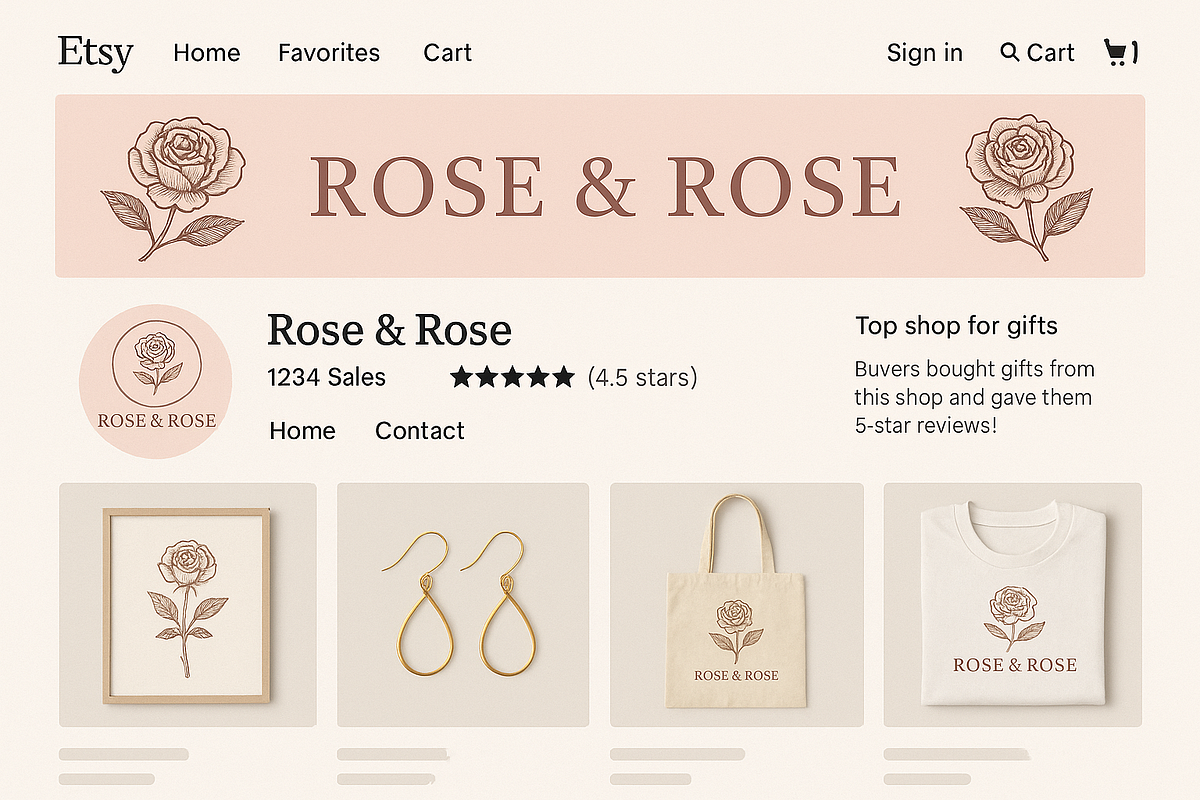Open Cart link beside Favorites

coord(447,53)
